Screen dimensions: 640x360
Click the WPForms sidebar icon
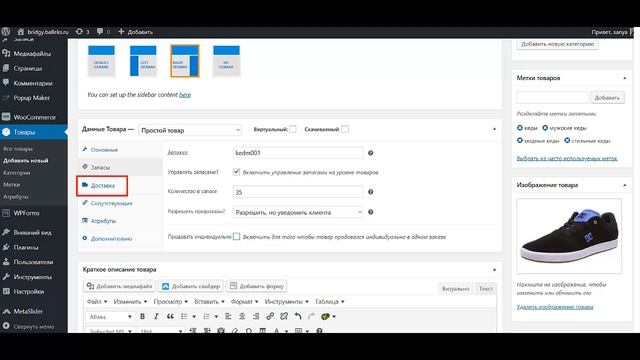coord(6,213)
